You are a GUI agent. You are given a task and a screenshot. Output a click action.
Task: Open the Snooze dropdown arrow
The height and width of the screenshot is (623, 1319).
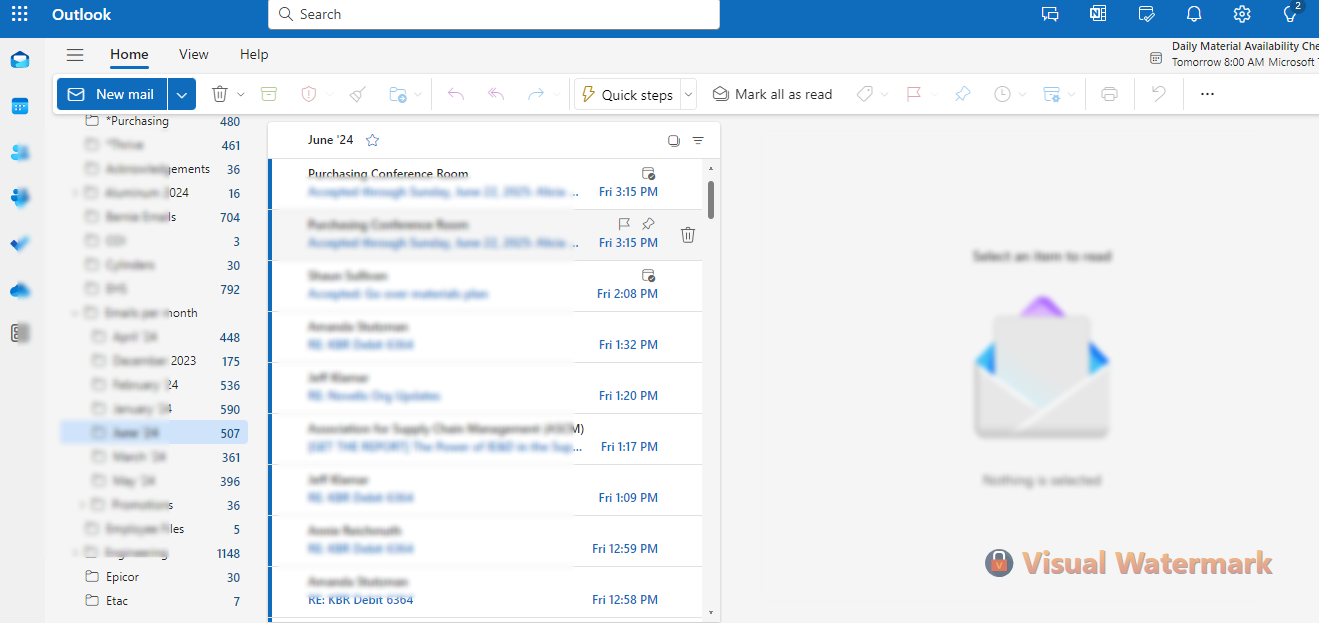[1022, 95]
